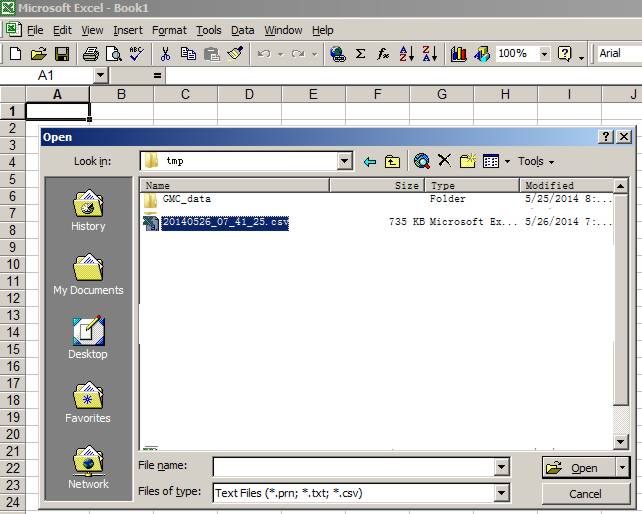Screen dimensions: 642x514
Task: Sort Descending Z-A icon
Action: point(430,54)
